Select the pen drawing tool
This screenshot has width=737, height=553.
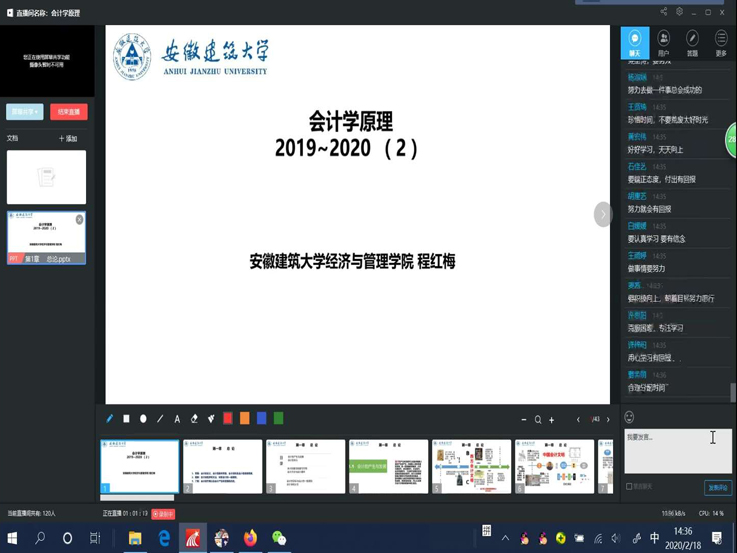pos(110,419)
